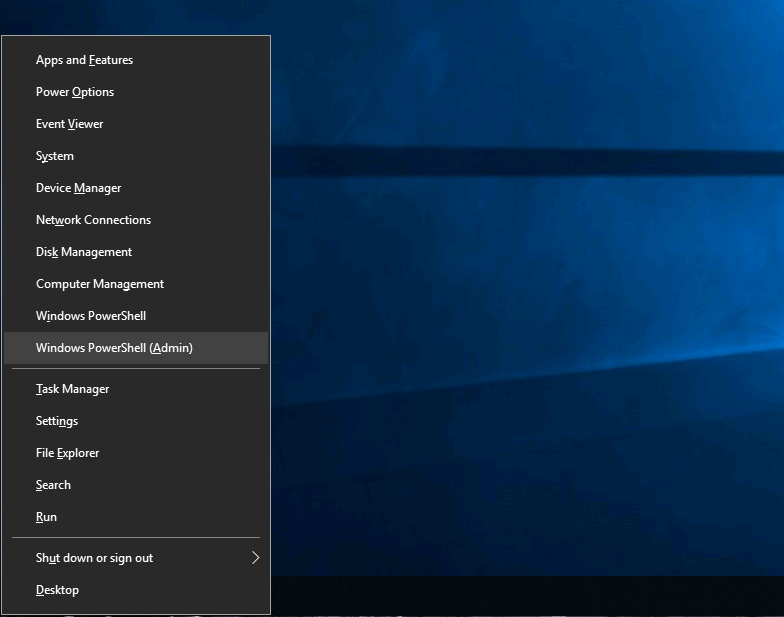Launch File Explorer

[136, 453]
